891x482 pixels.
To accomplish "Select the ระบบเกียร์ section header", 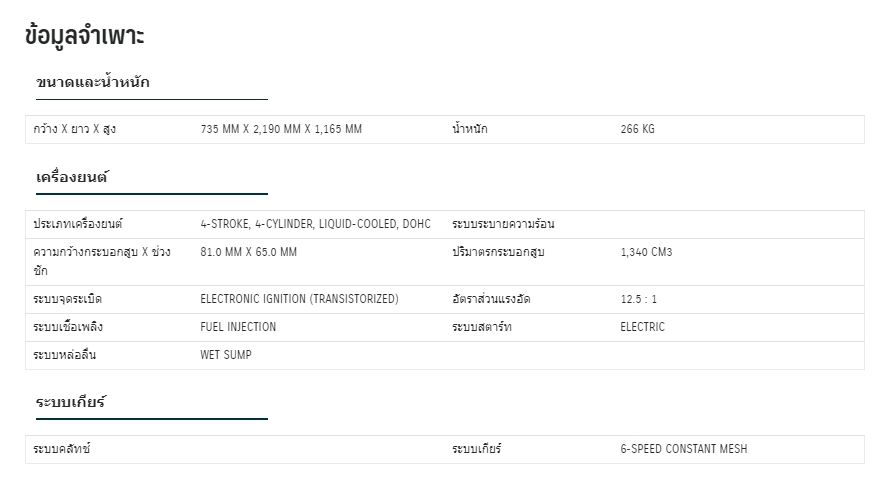I will (x=71, y=402).
